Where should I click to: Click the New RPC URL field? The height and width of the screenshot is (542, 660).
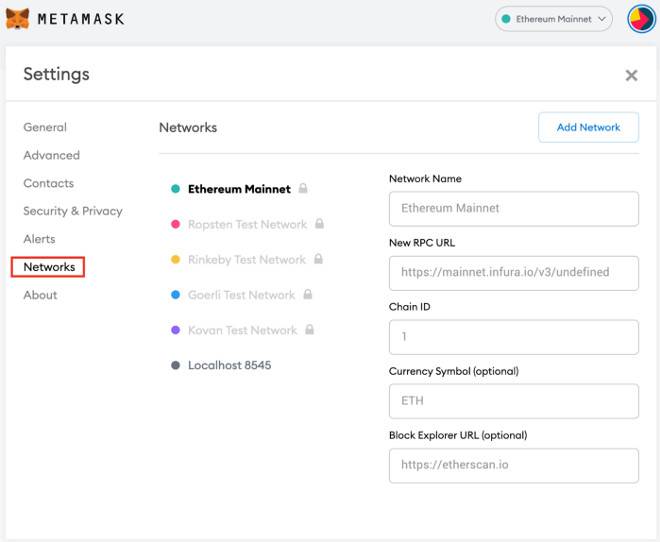click(x=514, y=273)
